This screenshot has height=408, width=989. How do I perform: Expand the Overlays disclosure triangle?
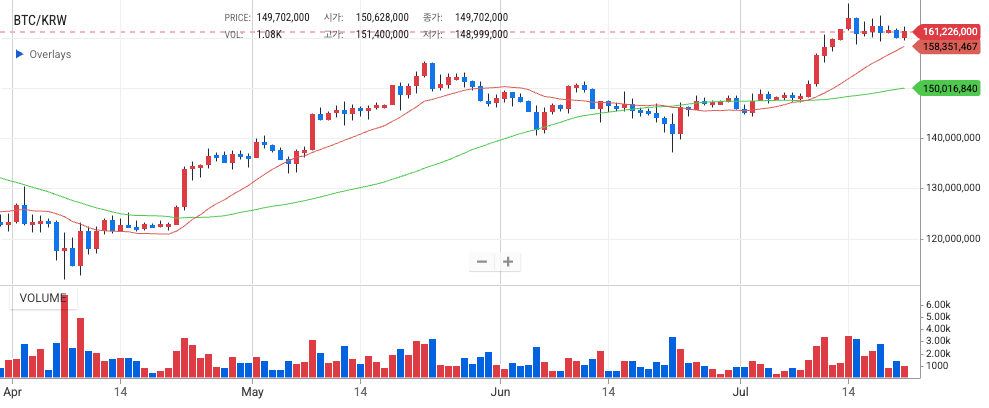[x=19, y=54]
